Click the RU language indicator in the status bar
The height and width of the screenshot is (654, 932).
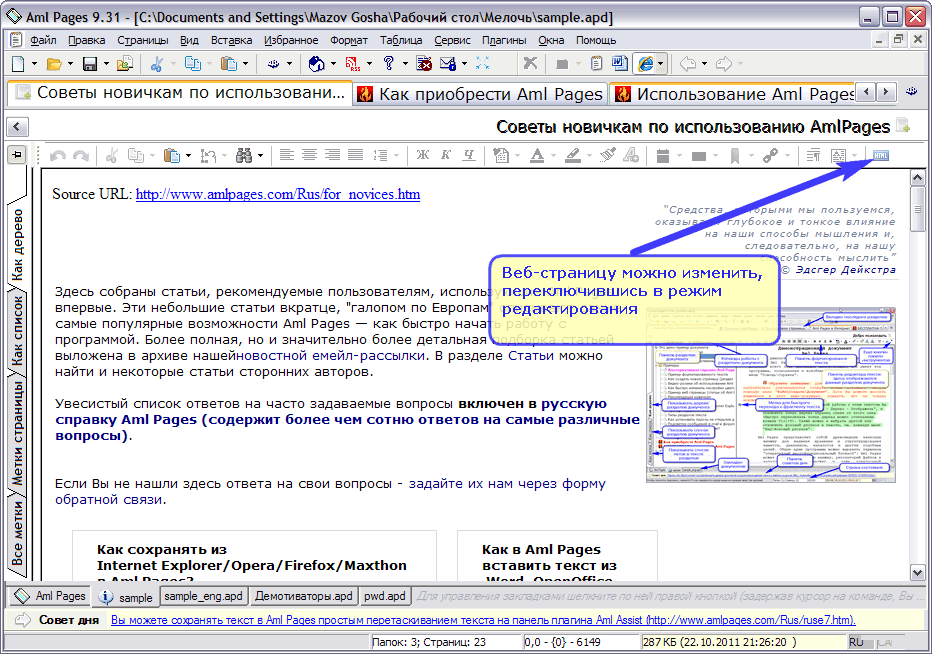[x=856, y=642]
